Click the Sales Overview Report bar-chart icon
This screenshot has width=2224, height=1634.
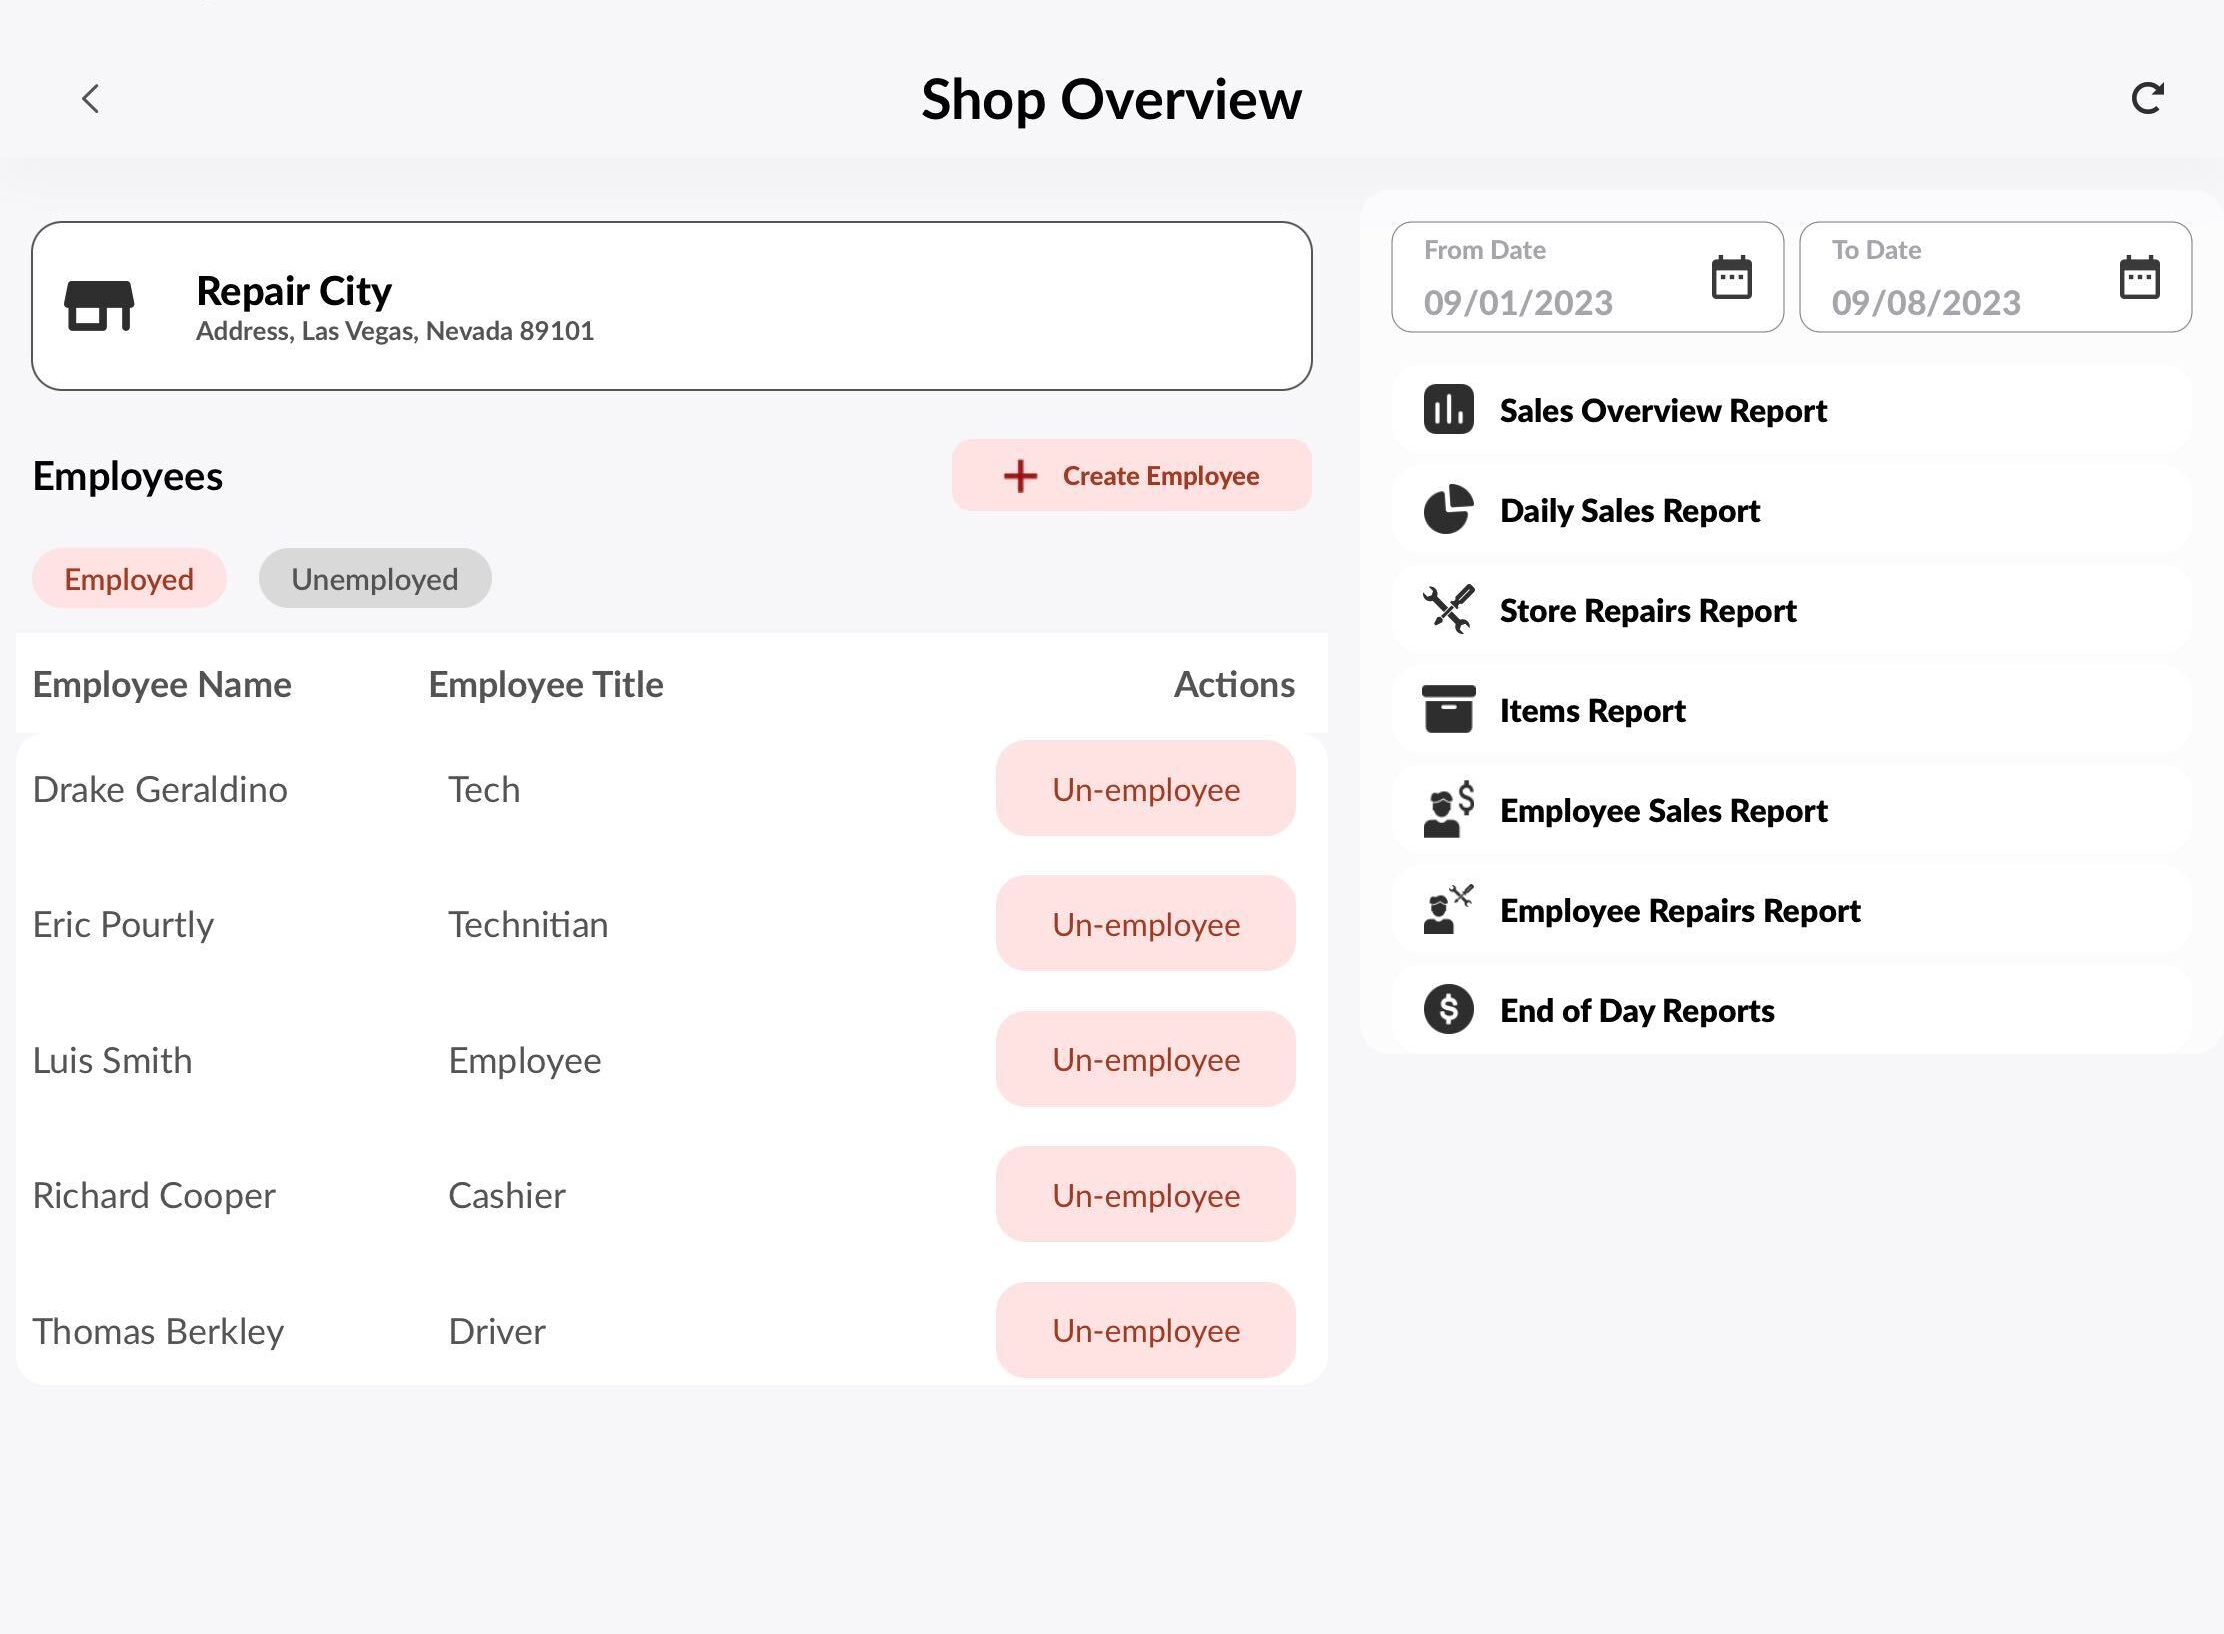[1448, 410]
